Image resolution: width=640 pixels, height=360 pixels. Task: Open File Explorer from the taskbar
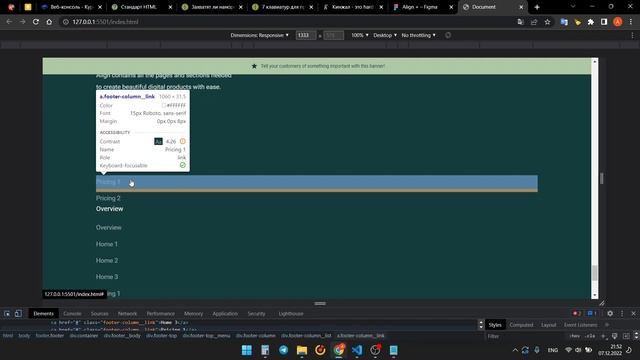pyautogui.click(x=302, y=350)
